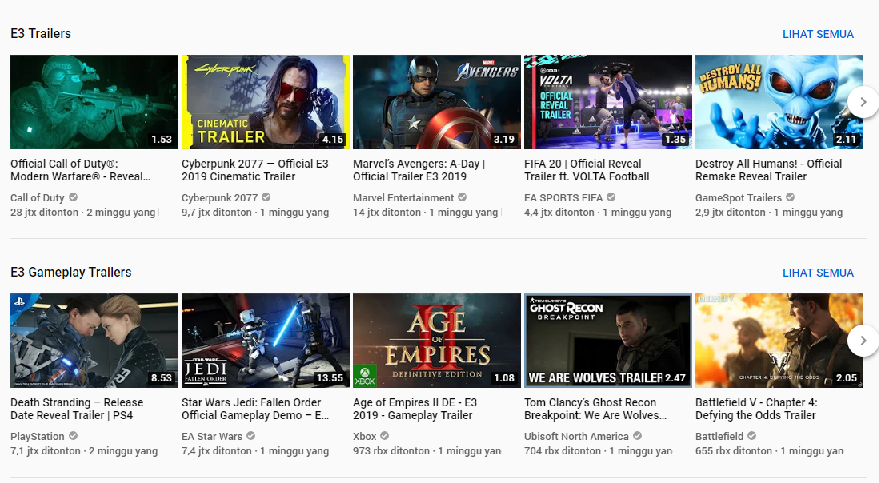Open Age of Empires II thumbnail
879x483 pixels.
pos(437,341)
